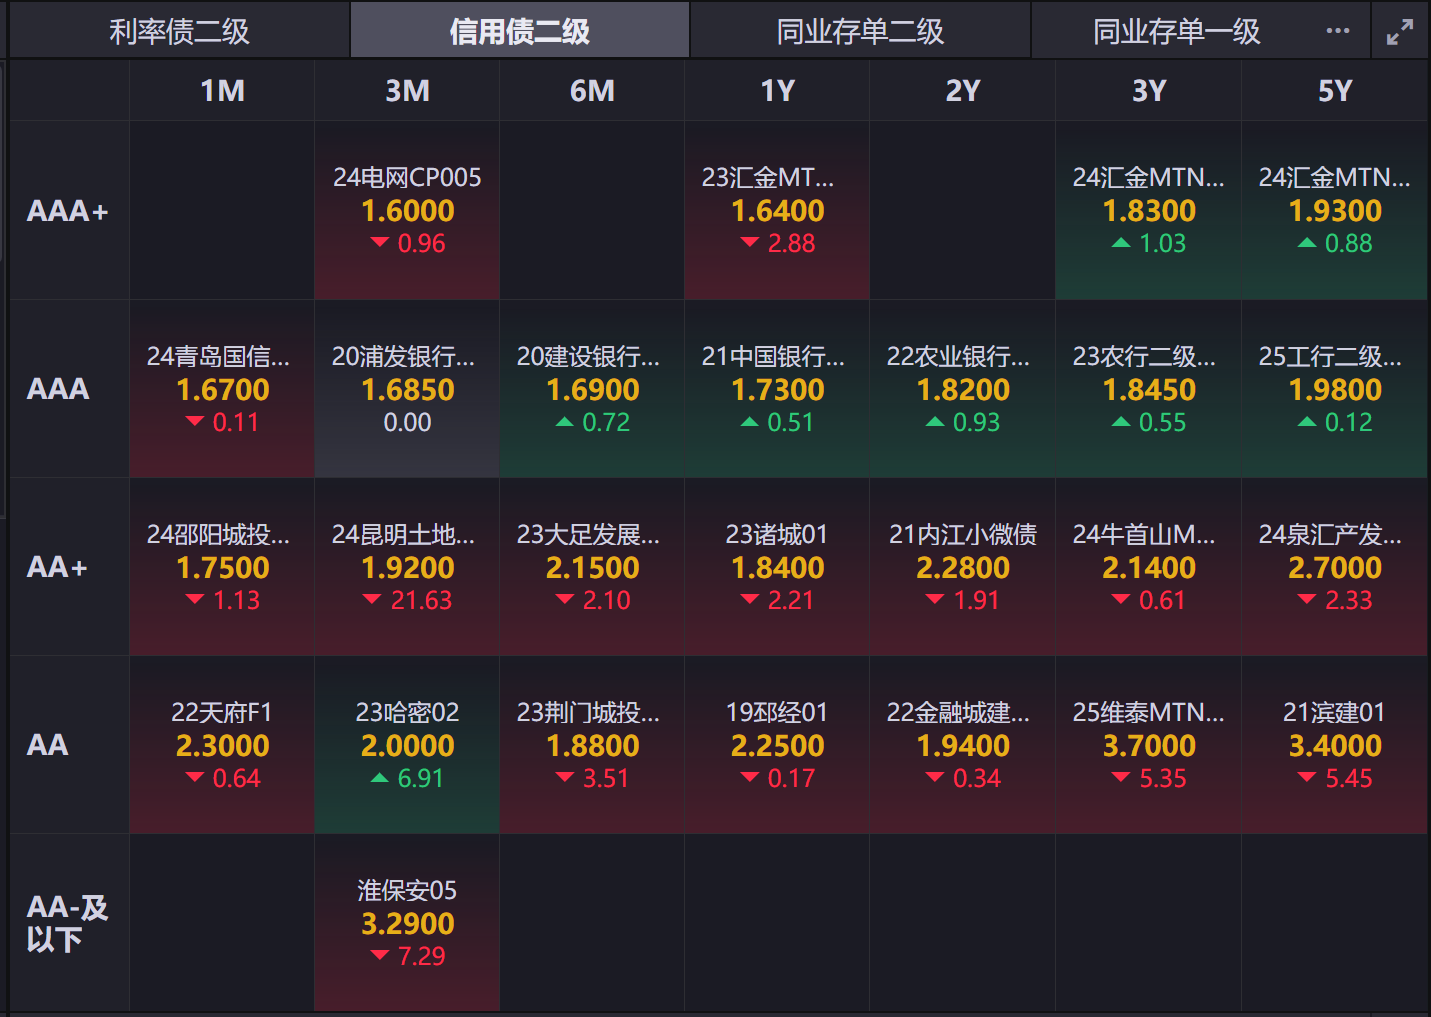Open the 21内江小微债 bond cell
This screenshot has width=1431, height=1017.
click(962, 567)
